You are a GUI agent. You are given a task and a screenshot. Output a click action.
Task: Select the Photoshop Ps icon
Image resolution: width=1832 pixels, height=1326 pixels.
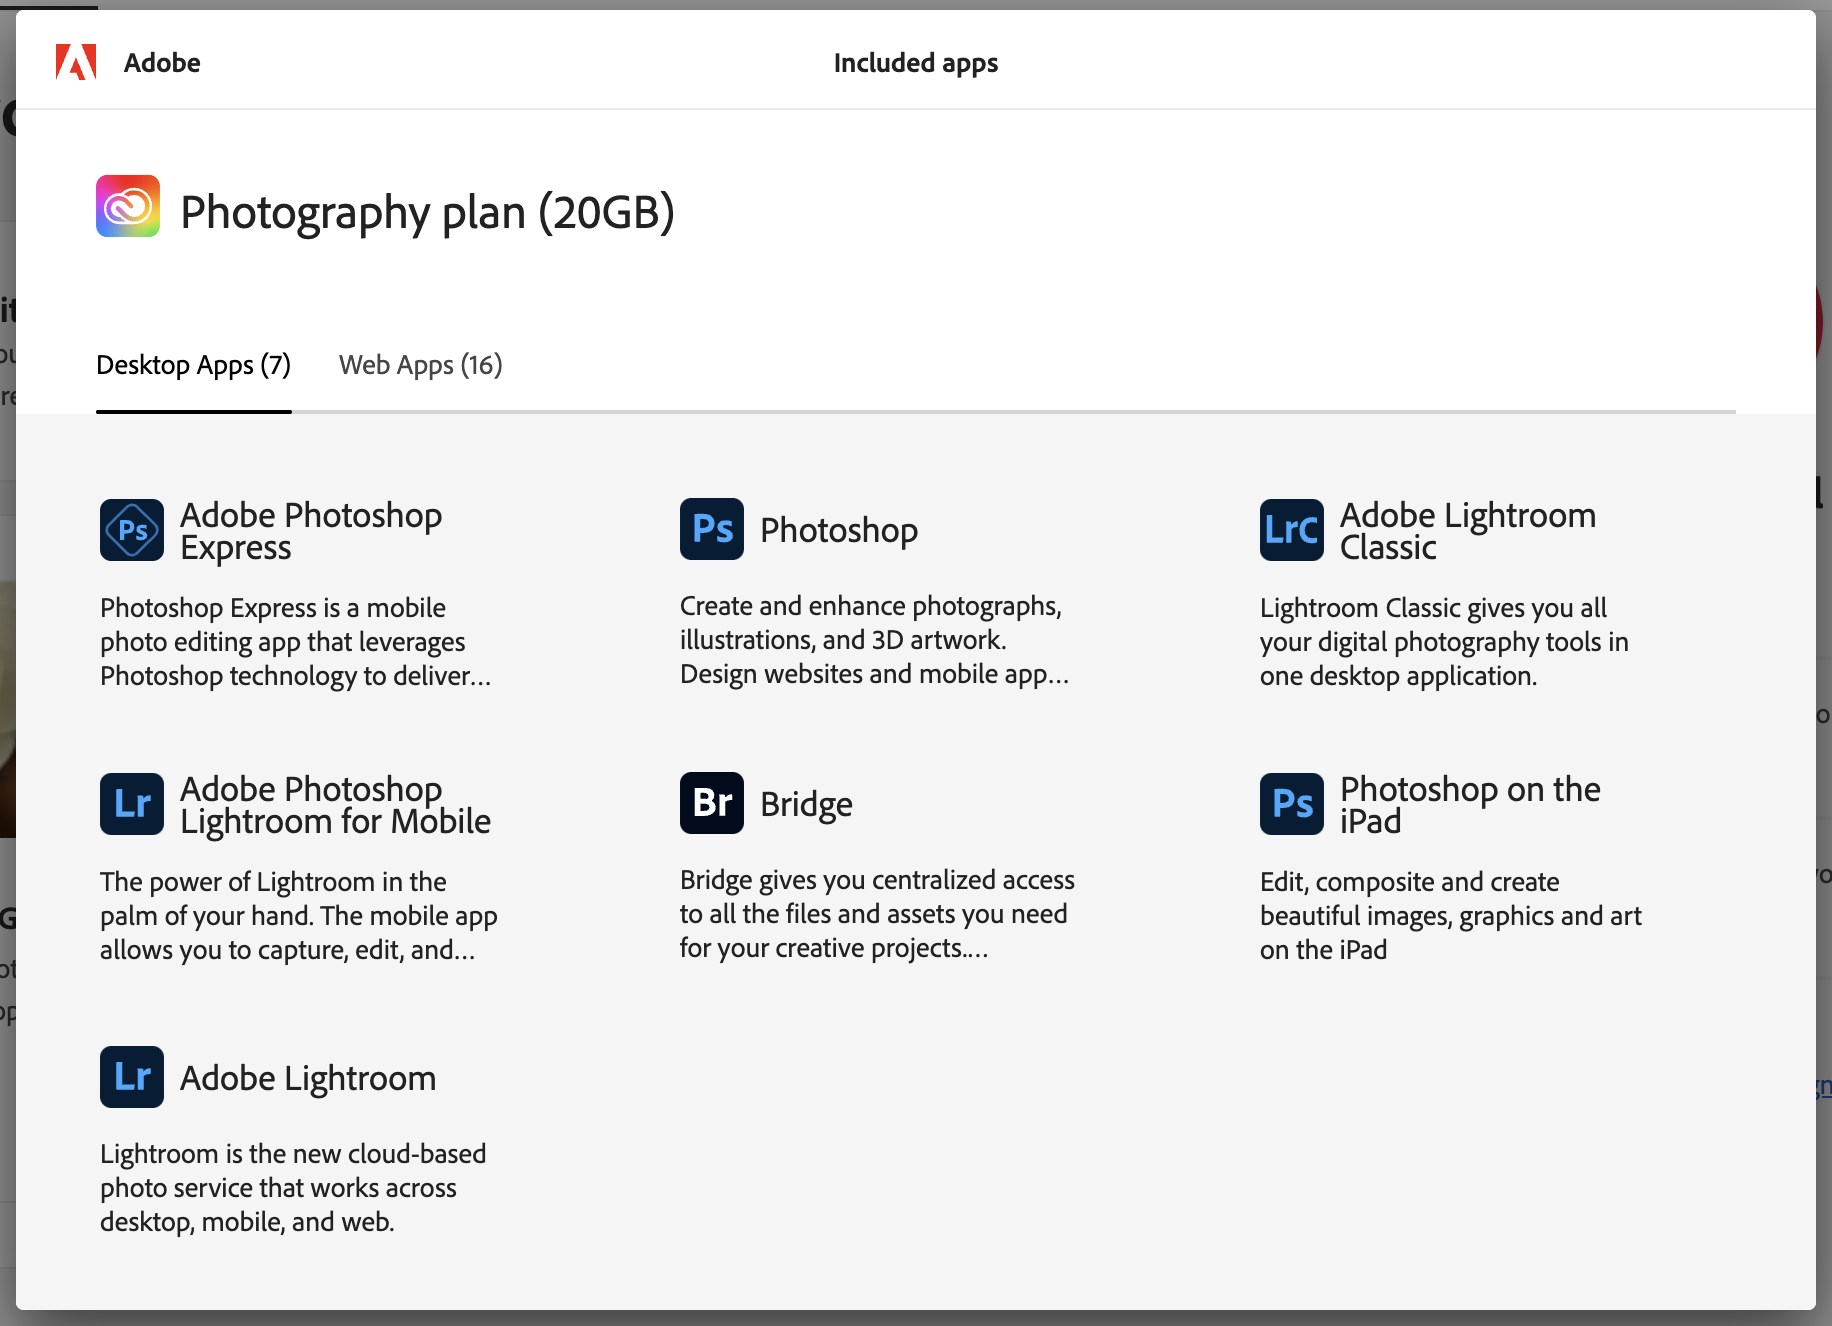pos(711,530)
